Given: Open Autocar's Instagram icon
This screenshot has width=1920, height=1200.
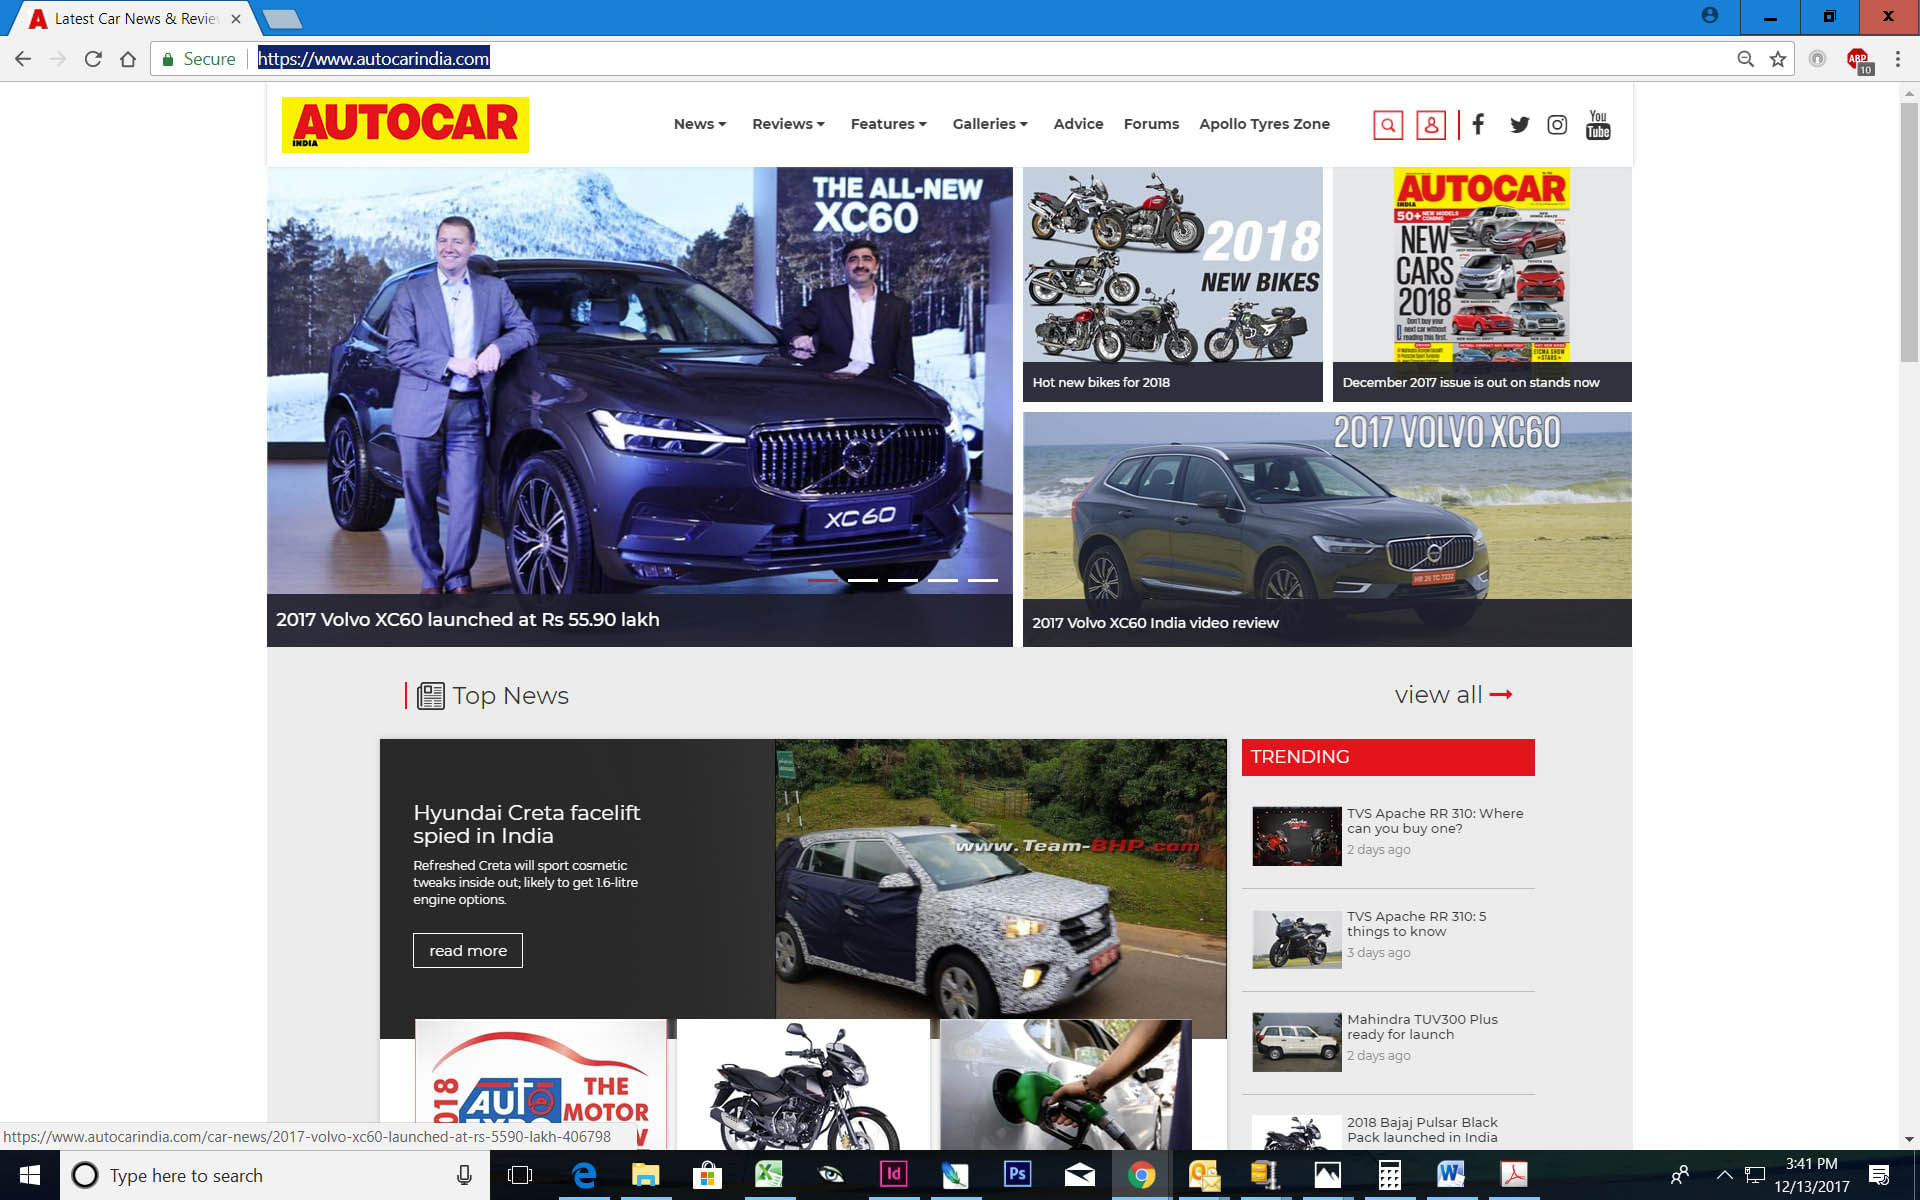Looking at the screenshot, I should (x=1557, y=125).
